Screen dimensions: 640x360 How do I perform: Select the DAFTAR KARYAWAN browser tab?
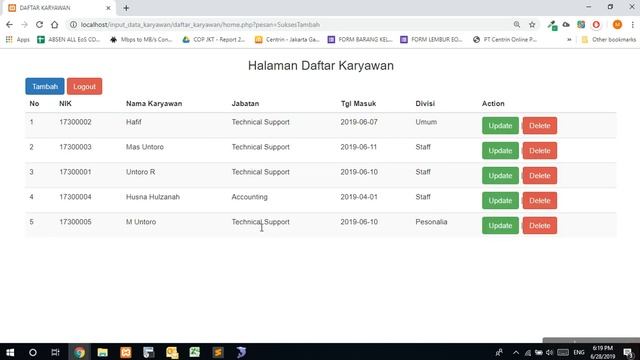(x=59, y=8)
